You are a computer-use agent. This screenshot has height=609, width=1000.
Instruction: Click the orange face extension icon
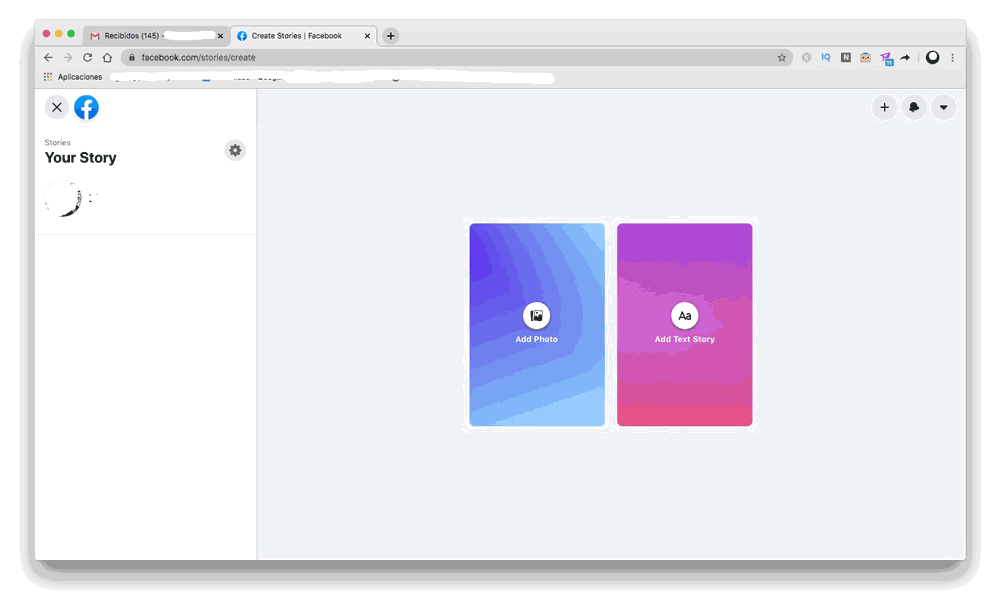coord(865,57)
